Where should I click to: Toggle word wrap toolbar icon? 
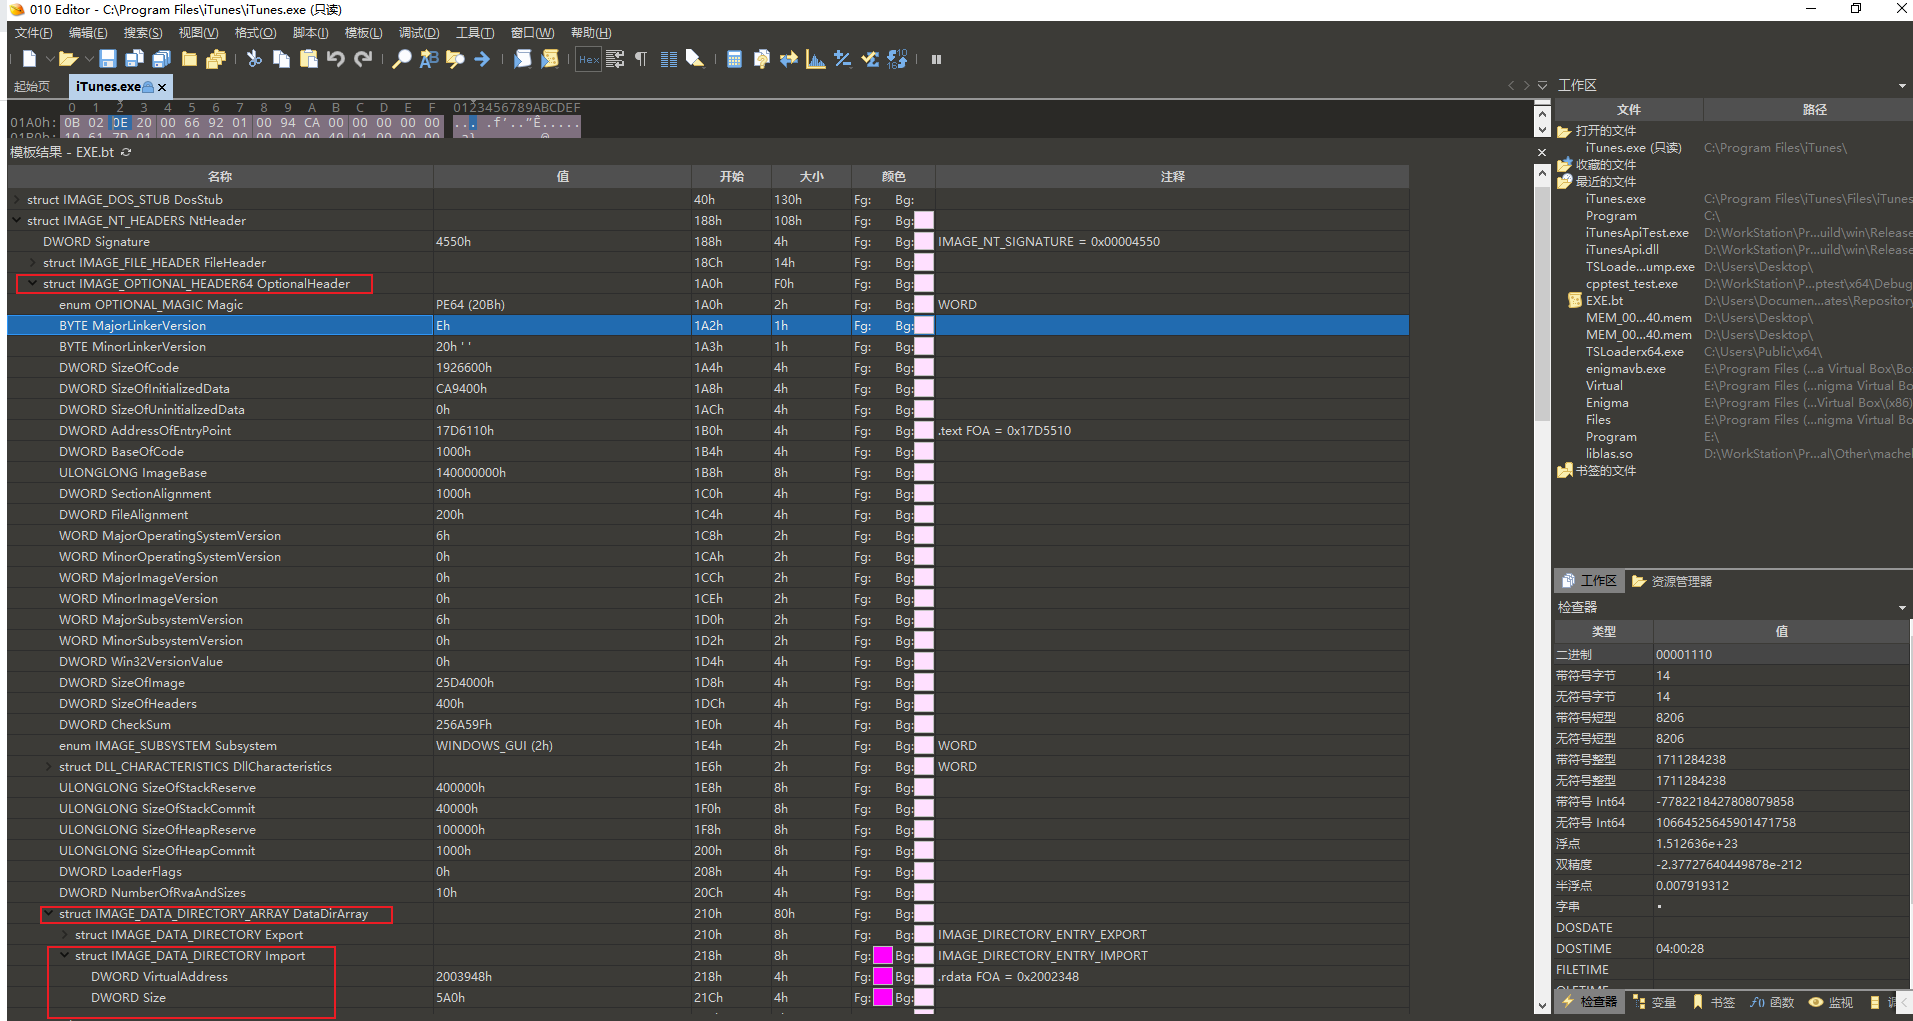615,59
